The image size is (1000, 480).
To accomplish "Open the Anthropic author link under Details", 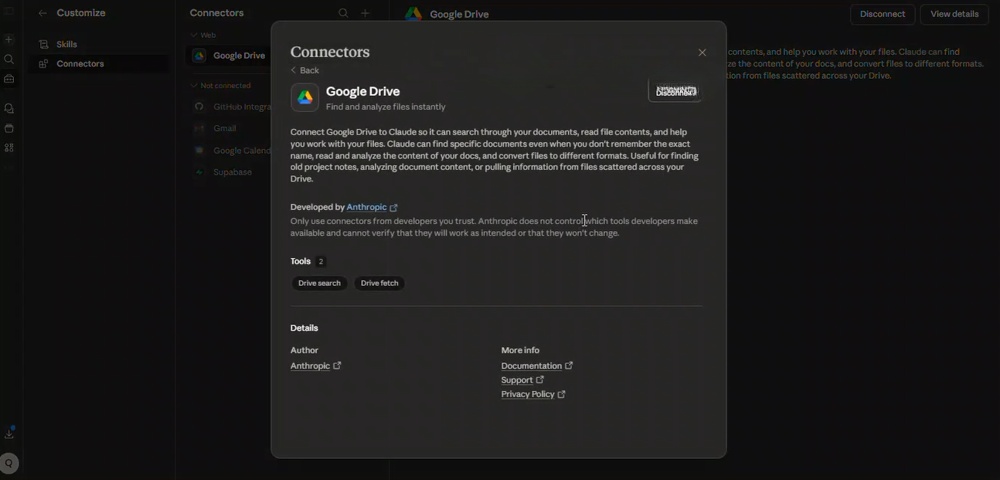I will click(x=310, y=366).
